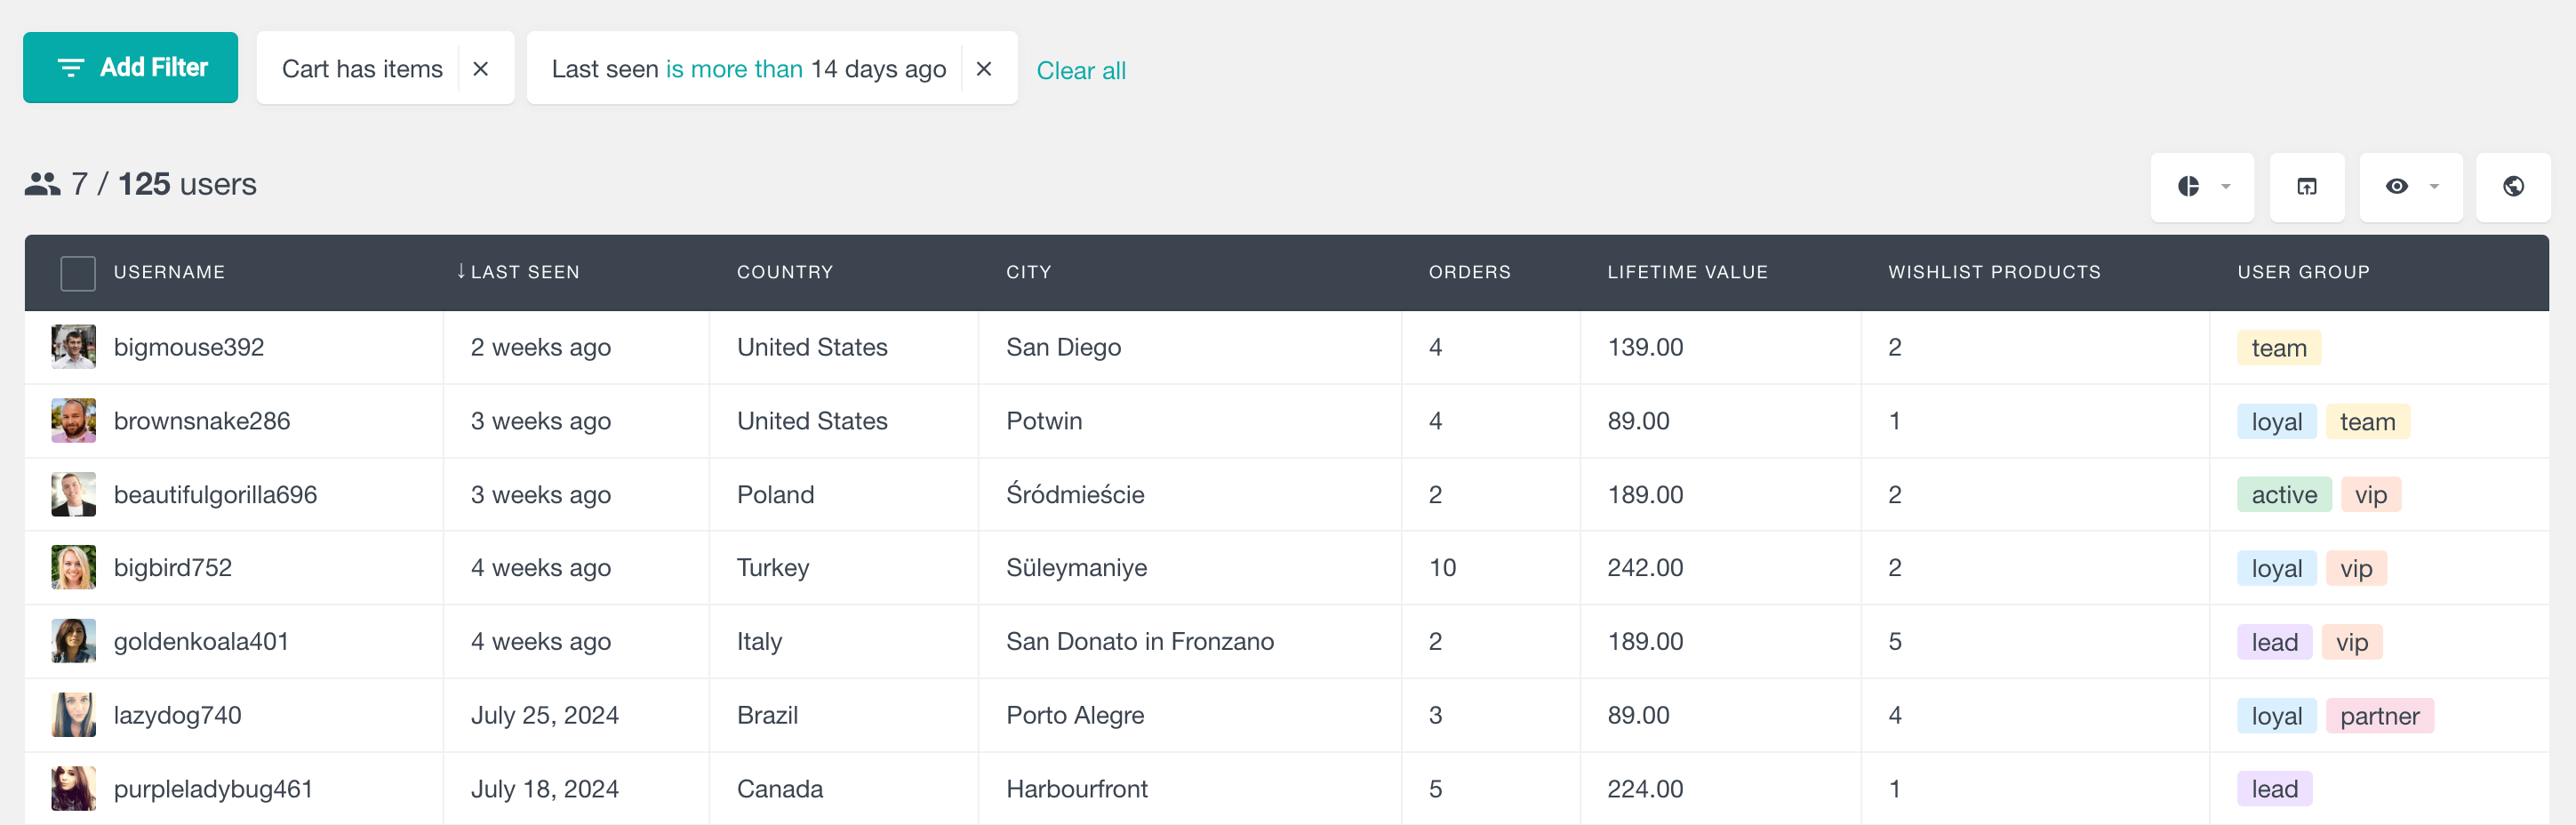Click the 'lead' tag on goldenkoala401
Screen dimensions: 2576x825
(x=2274, y=642)
